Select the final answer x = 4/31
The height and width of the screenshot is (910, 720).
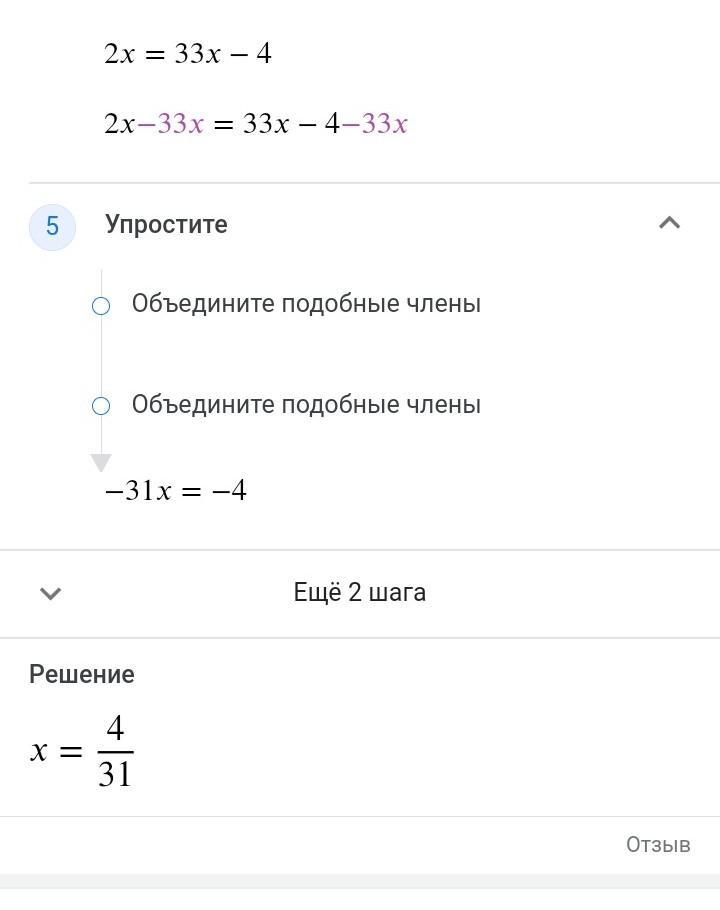pos(82,750)
